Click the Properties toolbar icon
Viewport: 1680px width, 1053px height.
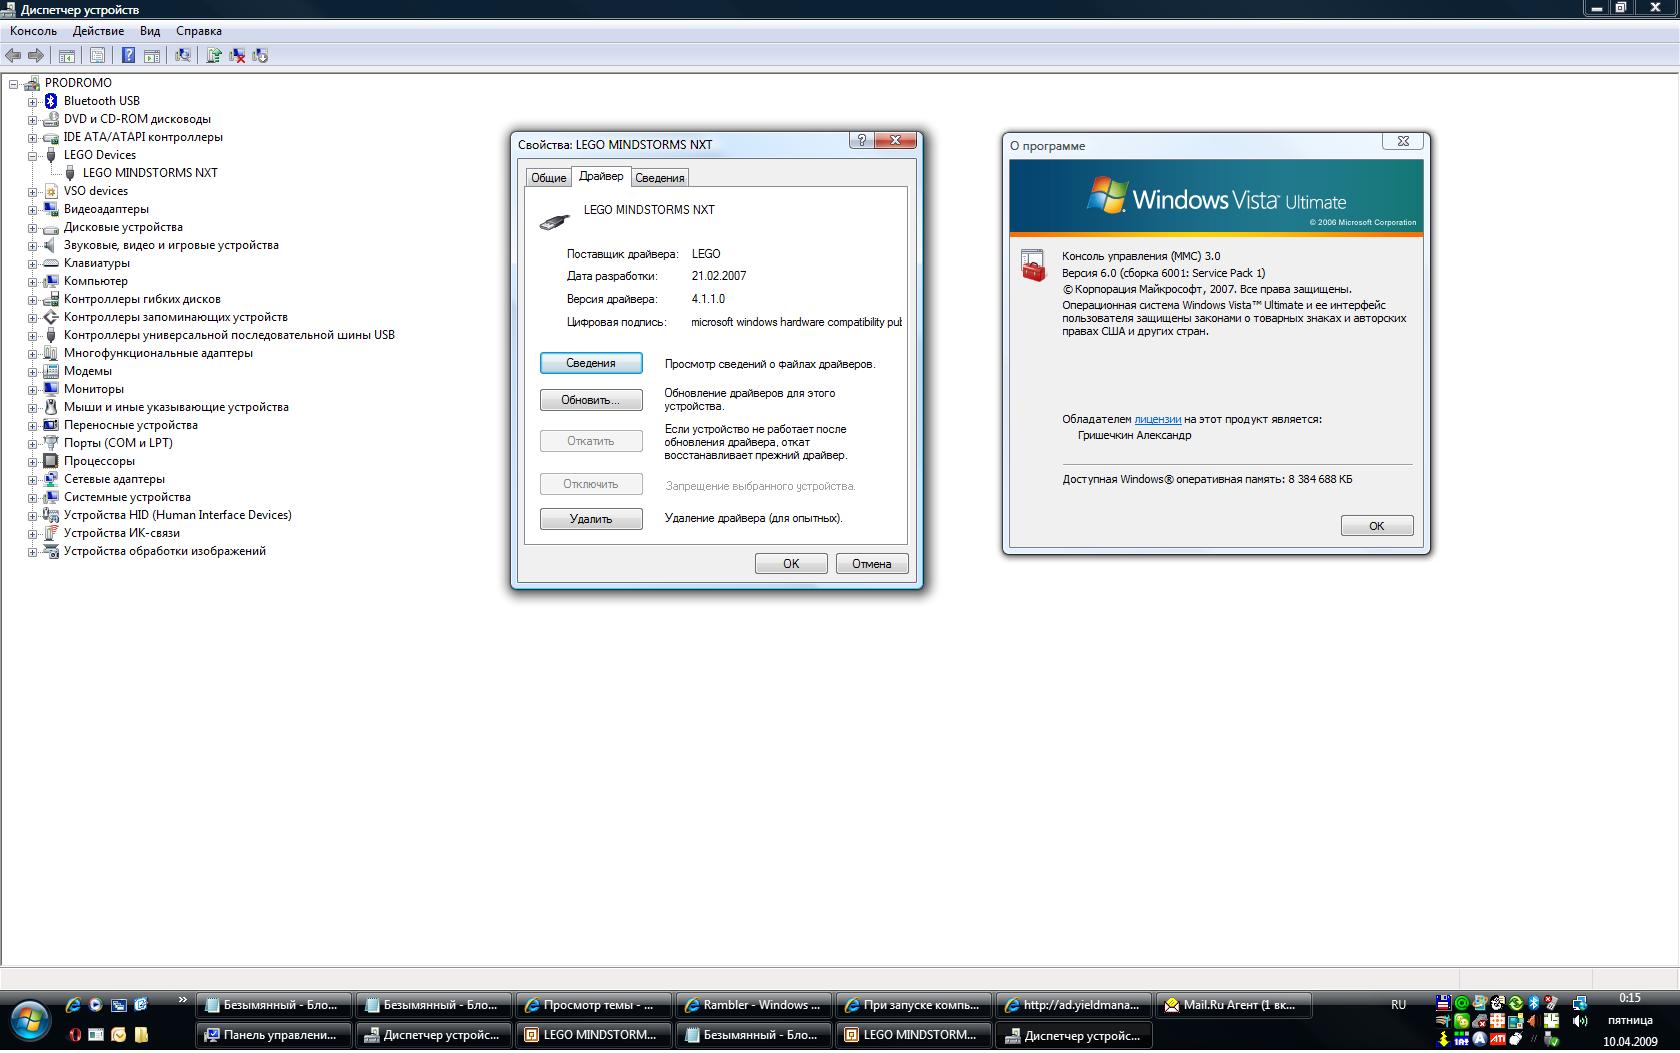click(97, 56)
